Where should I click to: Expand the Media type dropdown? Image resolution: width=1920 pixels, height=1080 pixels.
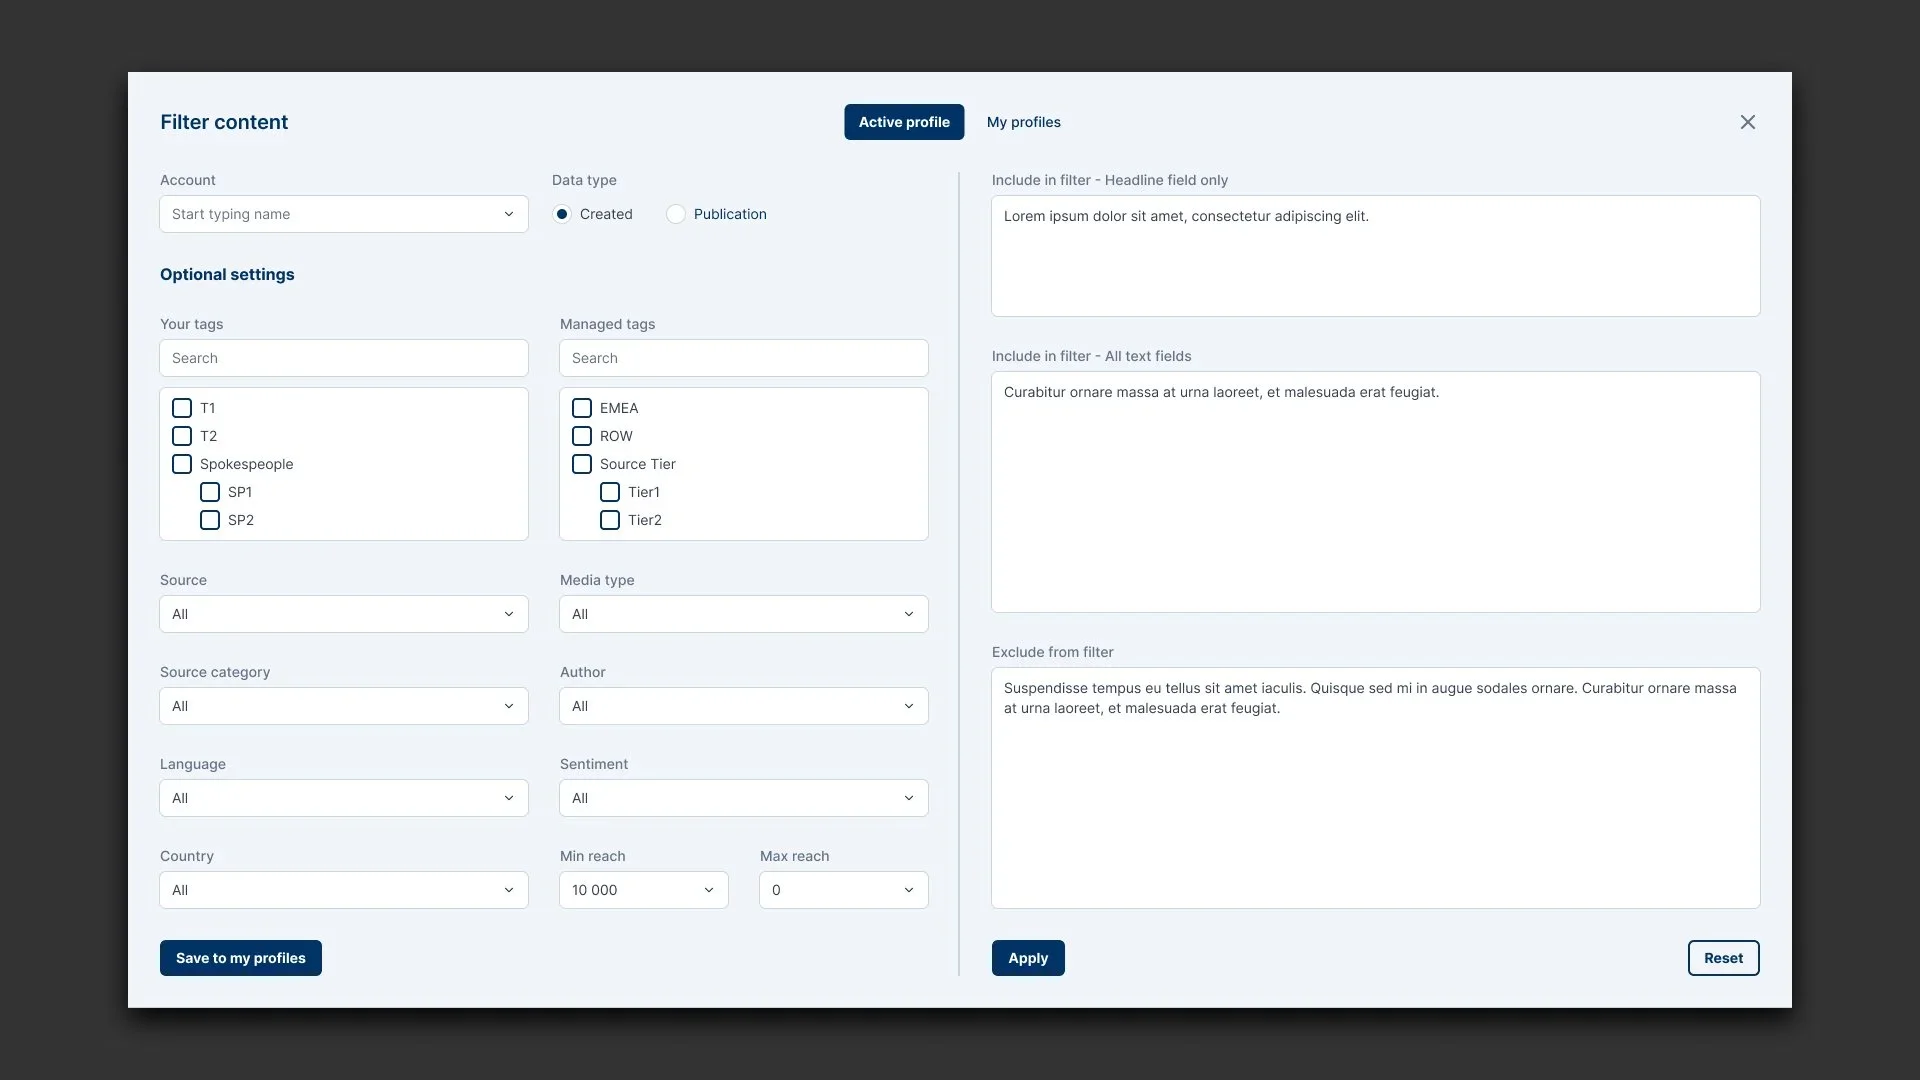(743, 614)
